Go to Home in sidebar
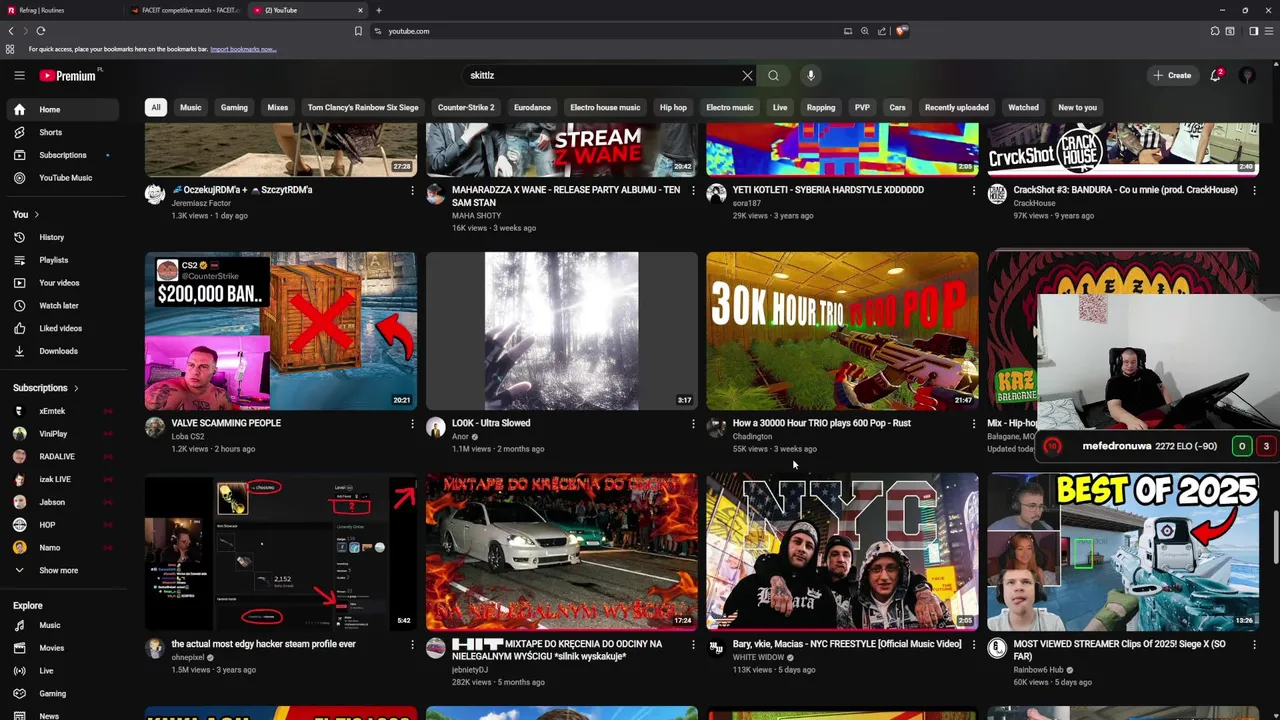1280x720 pixels. pyautogui.click(x=63, y=109)
